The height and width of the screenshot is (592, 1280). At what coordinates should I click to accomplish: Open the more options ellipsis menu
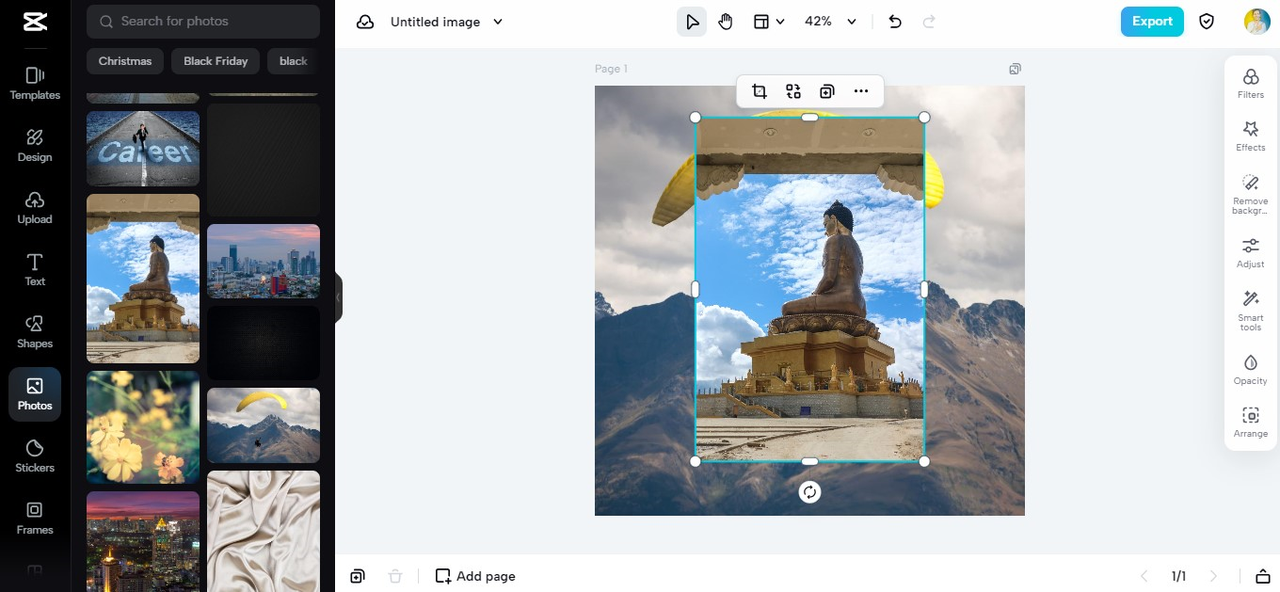(861, 91)
